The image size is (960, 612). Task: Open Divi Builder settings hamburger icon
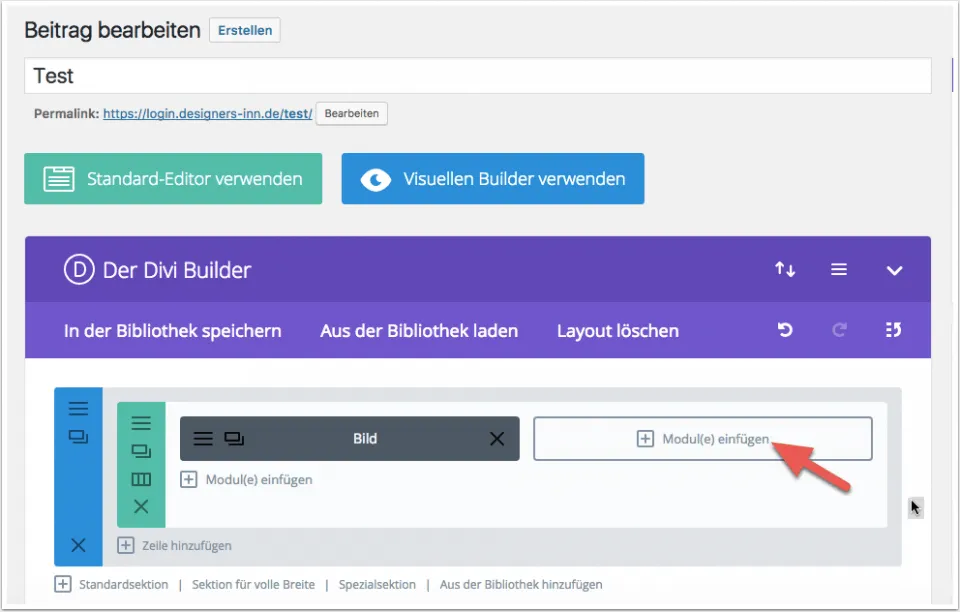click(x=839, y=270)
